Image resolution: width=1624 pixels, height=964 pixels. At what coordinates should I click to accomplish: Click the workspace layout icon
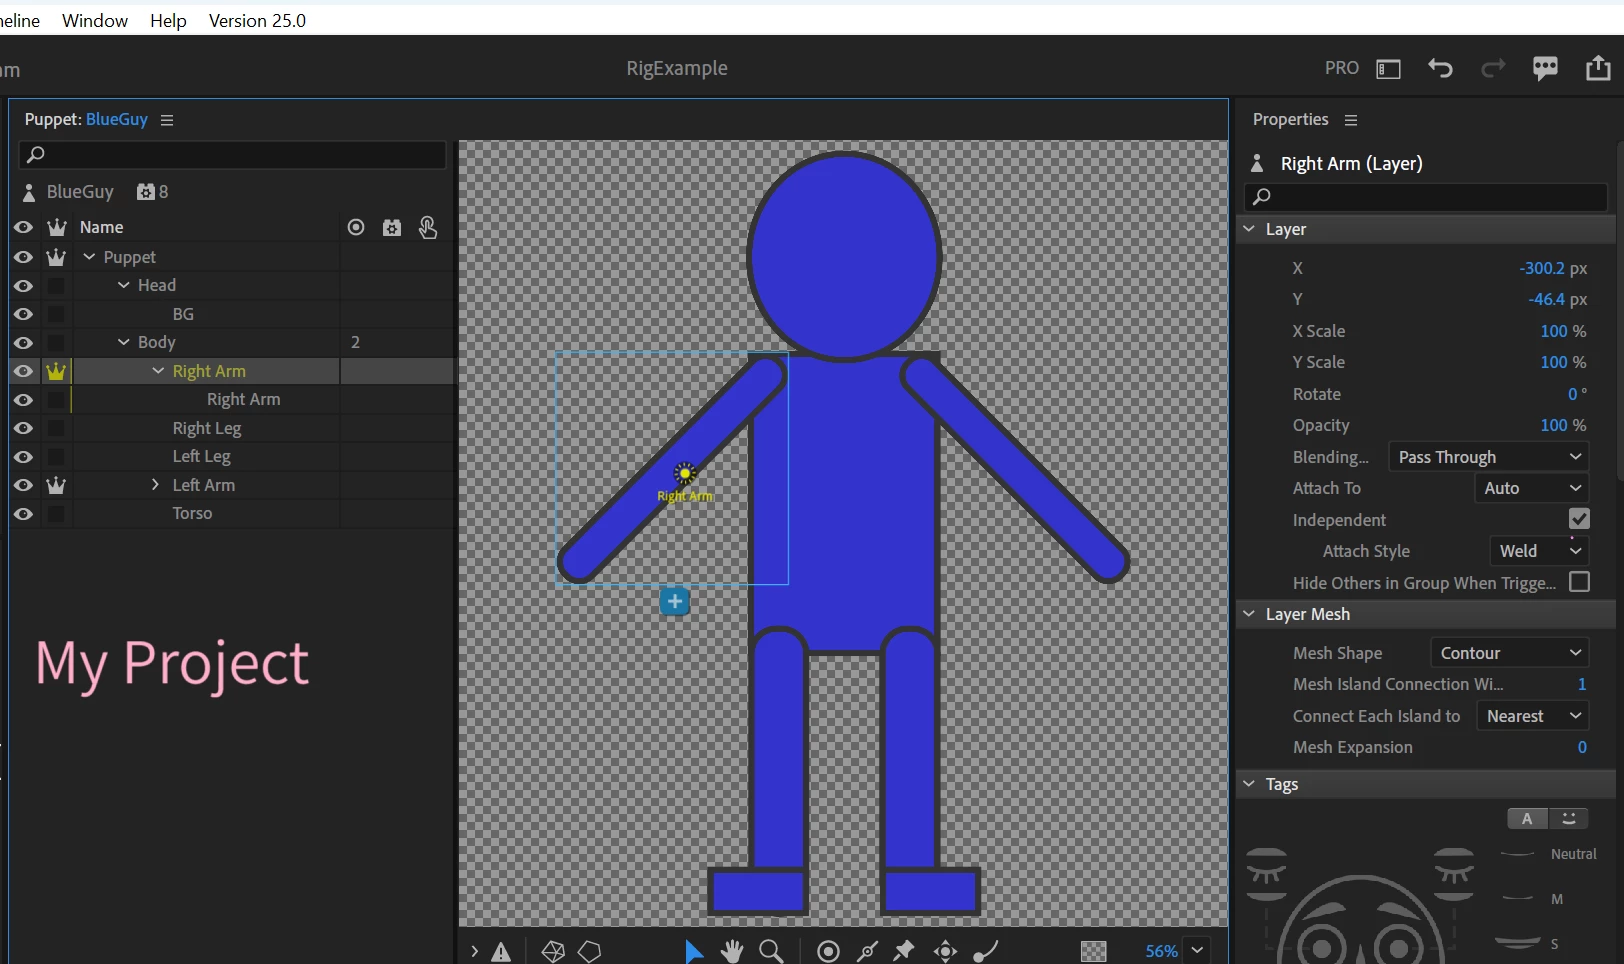(1388, 69)
